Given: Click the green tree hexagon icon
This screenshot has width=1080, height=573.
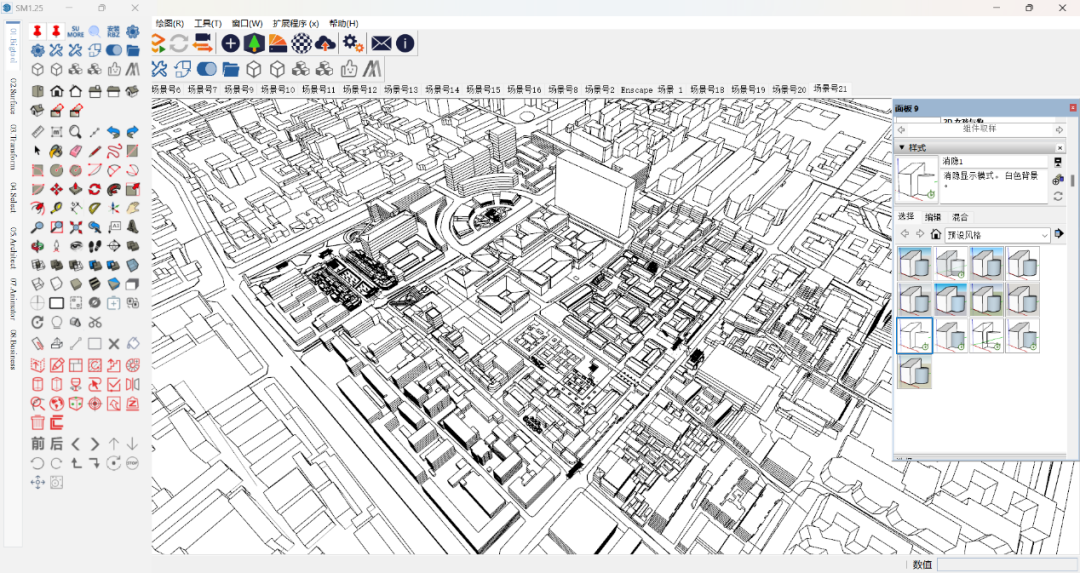Looking at the screenshot, I should [x=254, y=43].
